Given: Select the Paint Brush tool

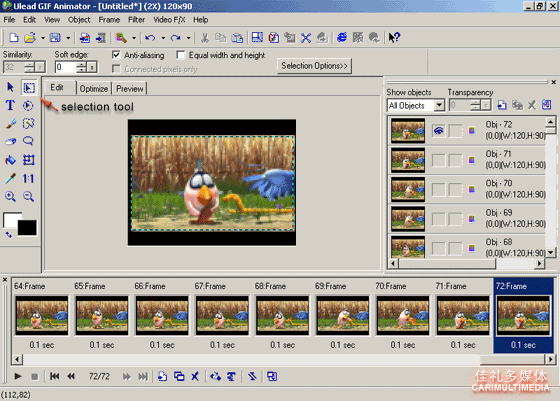Looking at the screenshot, I should (x=10, y=124).
